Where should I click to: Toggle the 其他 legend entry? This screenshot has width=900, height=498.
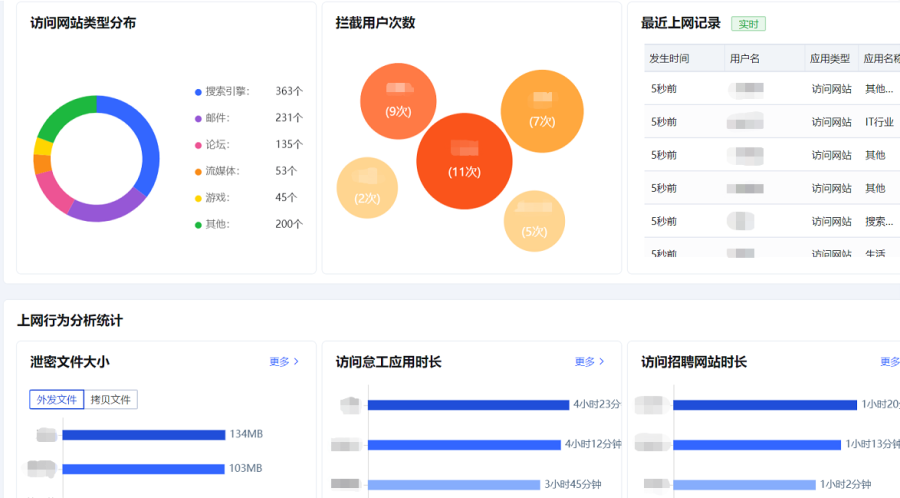click(x=216, y=224)
